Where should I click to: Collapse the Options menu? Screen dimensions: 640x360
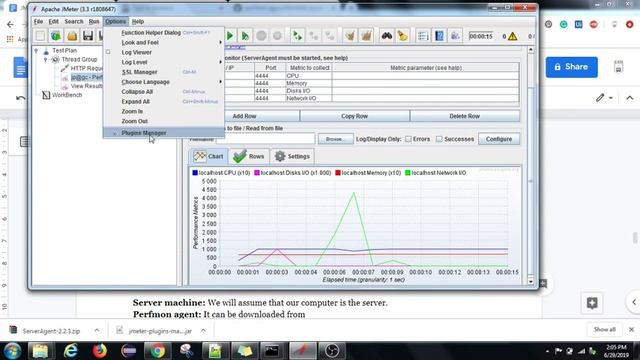pyautogui.click(x=116, y=21)
